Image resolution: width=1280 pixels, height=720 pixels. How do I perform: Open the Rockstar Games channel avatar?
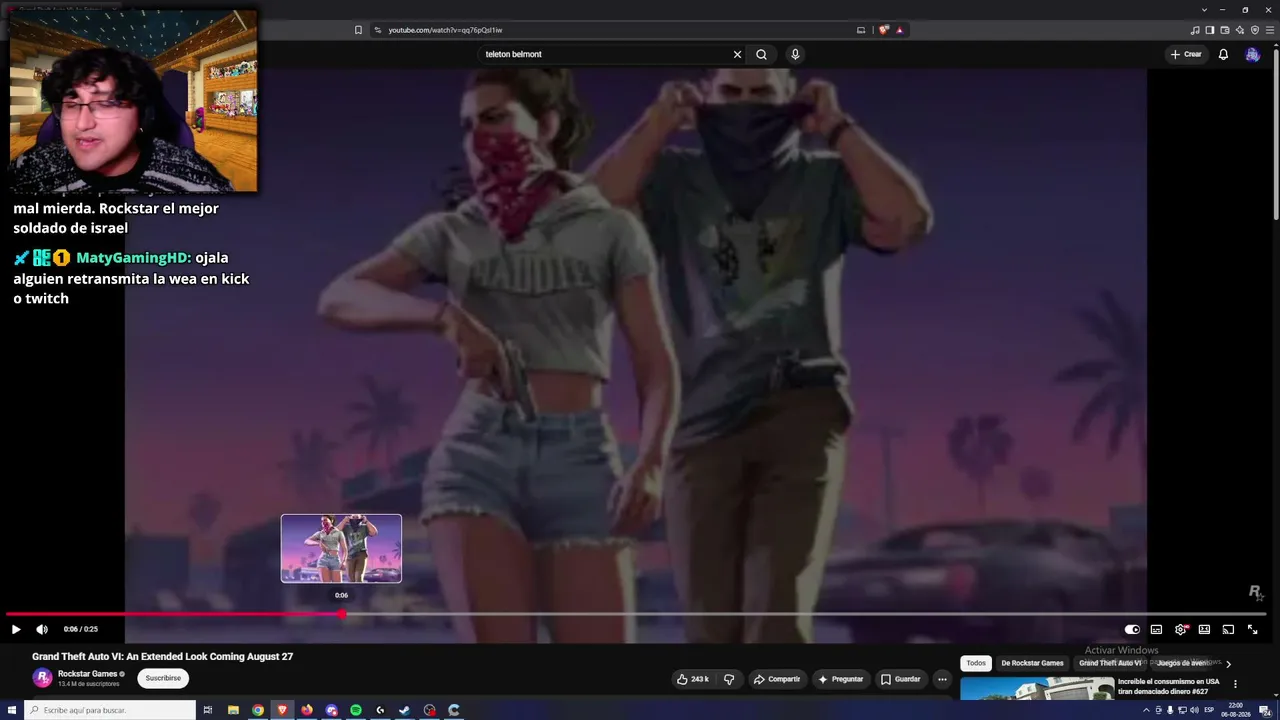click(x=42, y=678)
